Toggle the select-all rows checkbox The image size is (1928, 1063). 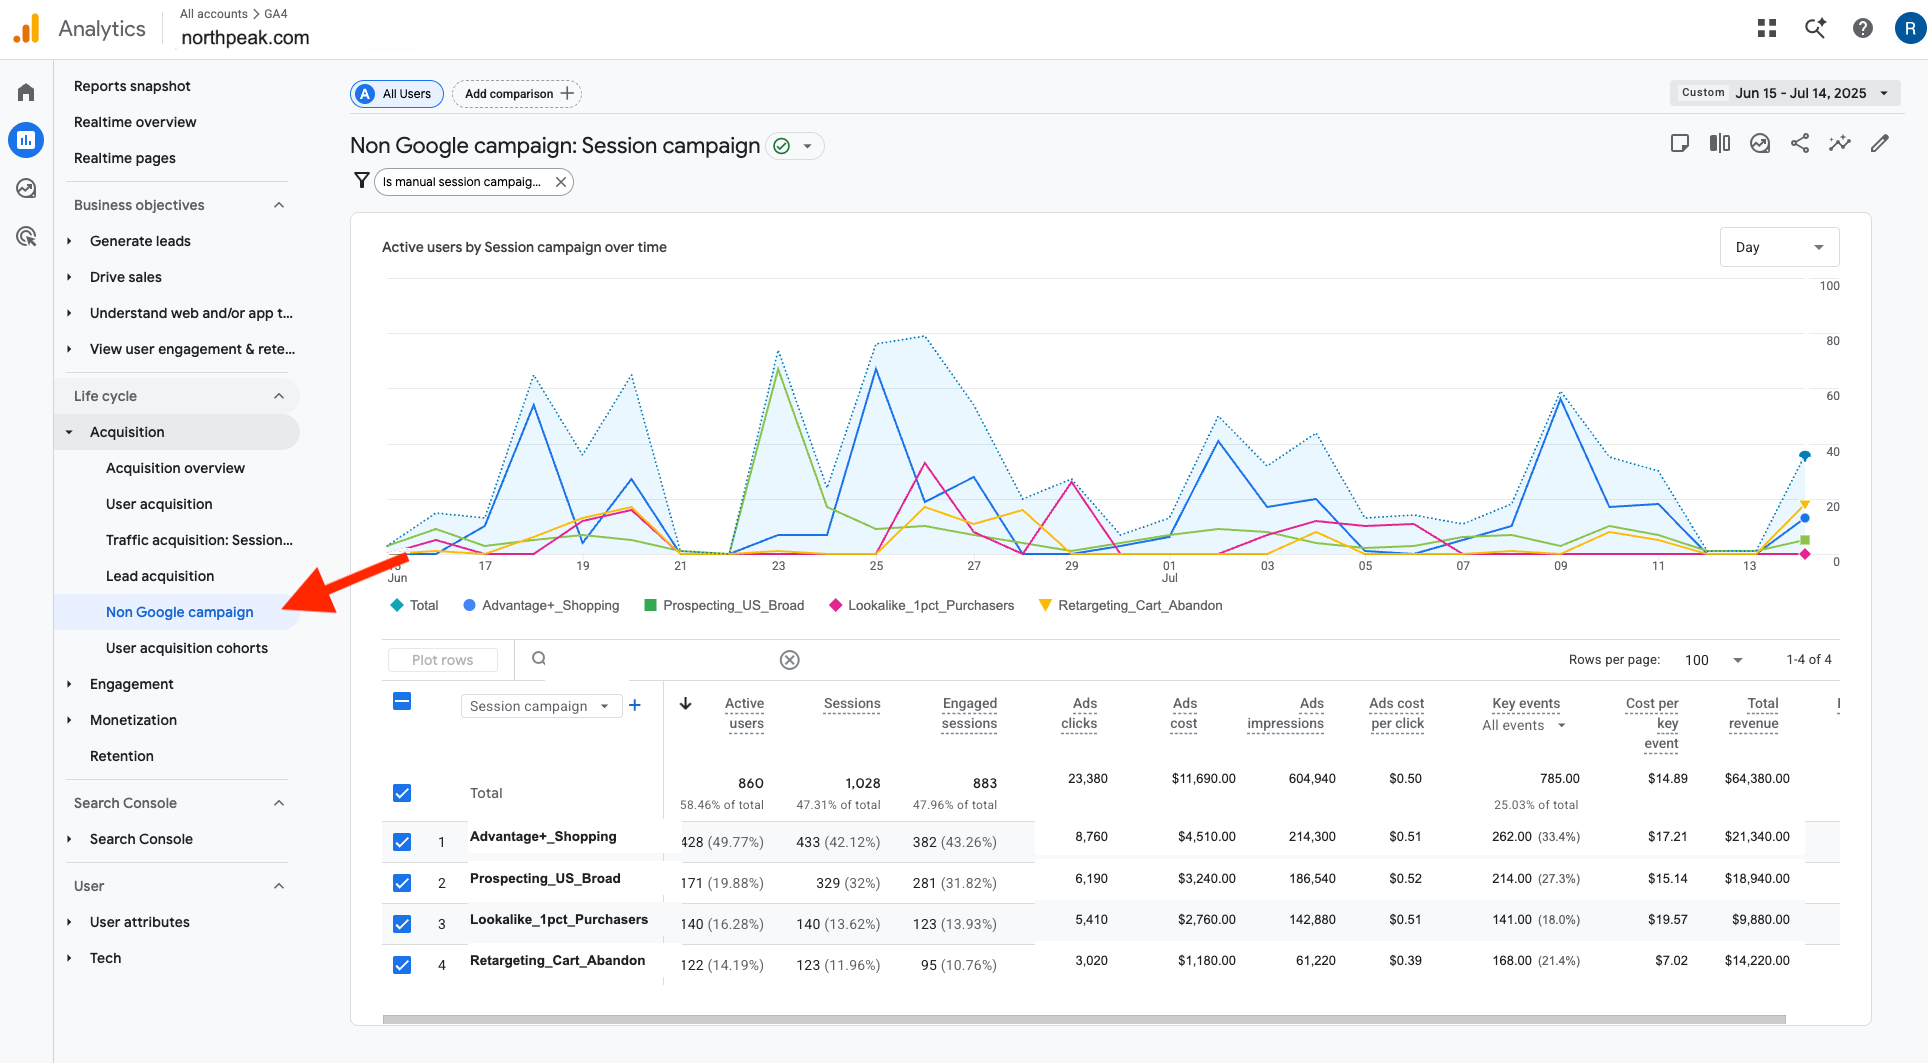pyautogui.click(x=402, y=701)
